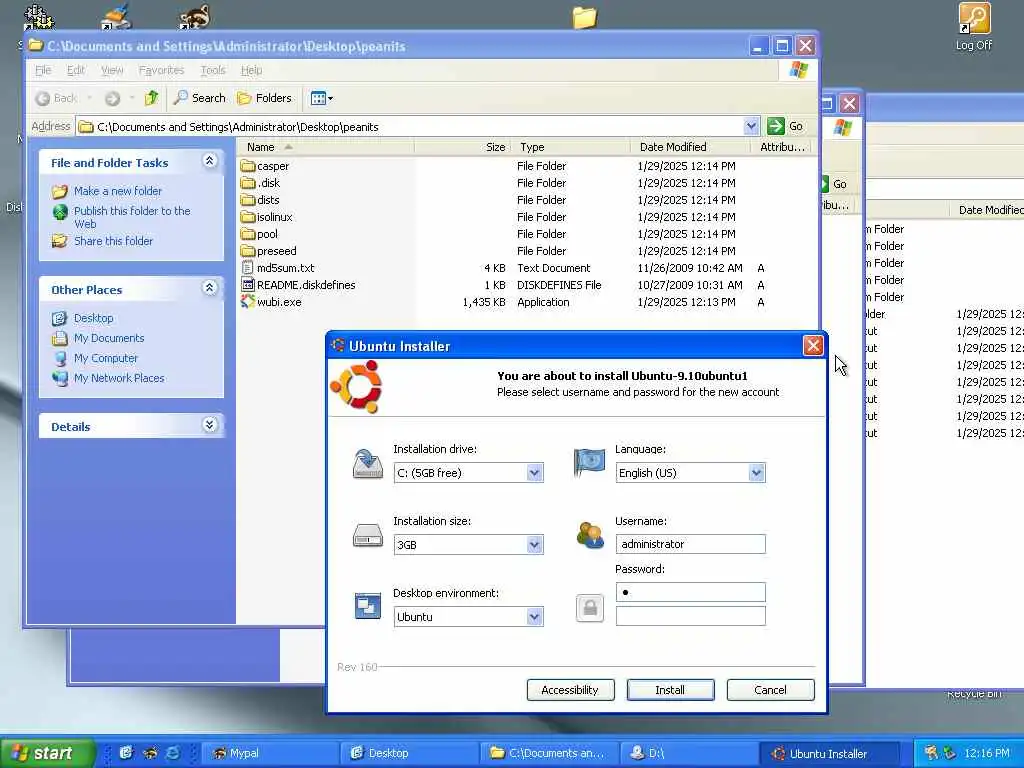Open the folder icon on desktop
Viewport: 1024px width, 768px height.
click(x=584, y=17)
